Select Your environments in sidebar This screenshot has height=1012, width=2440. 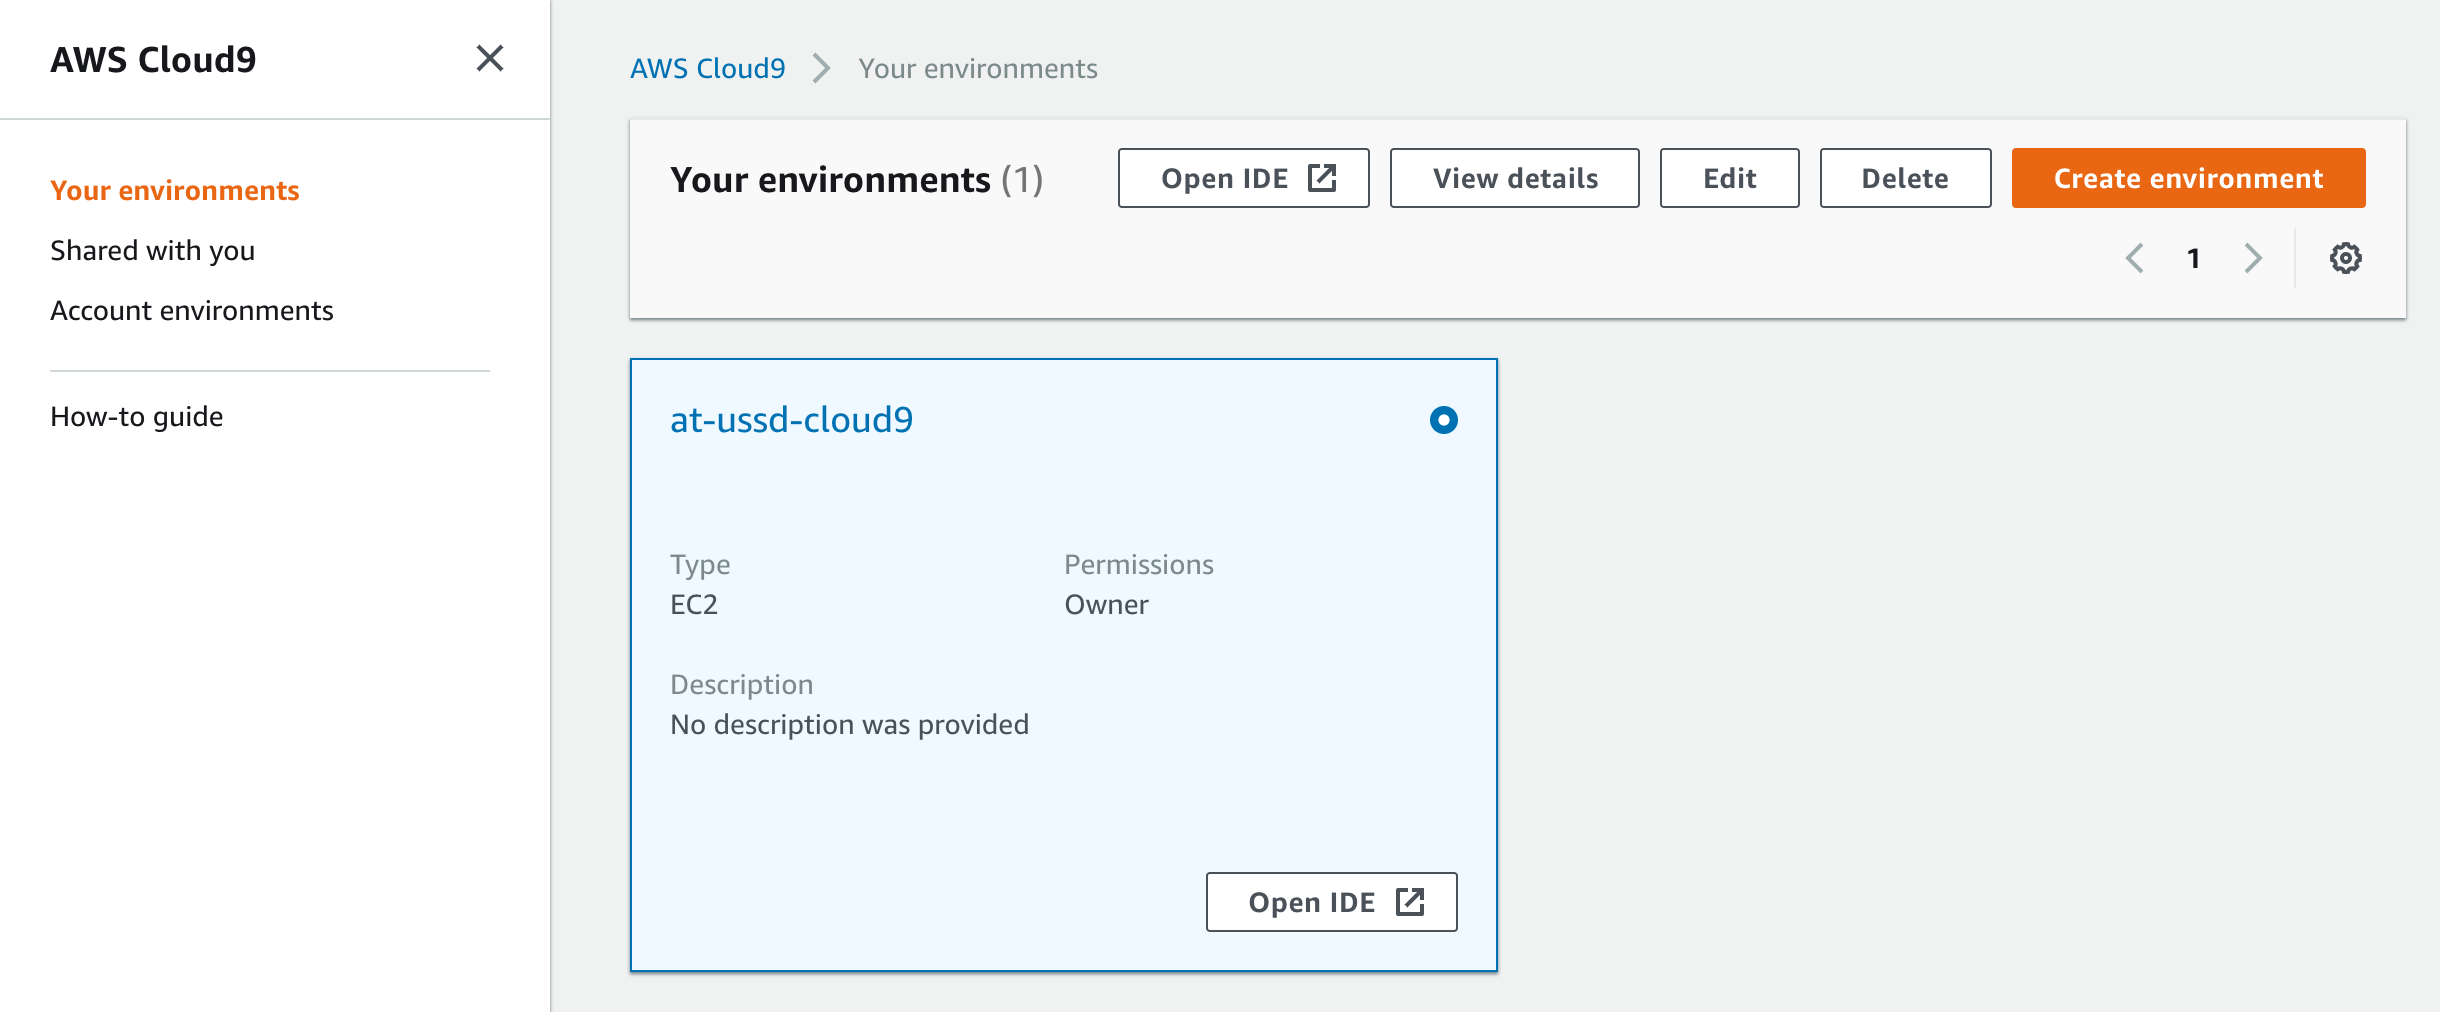(175, 190)
